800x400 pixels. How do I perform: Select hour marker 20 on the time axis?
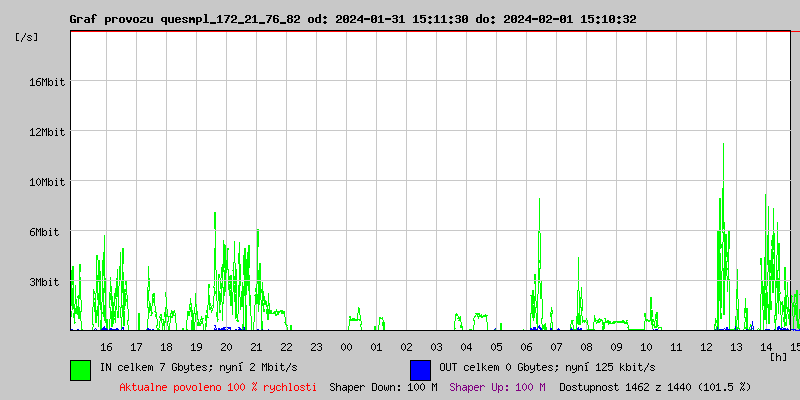[x=226, y=347]
